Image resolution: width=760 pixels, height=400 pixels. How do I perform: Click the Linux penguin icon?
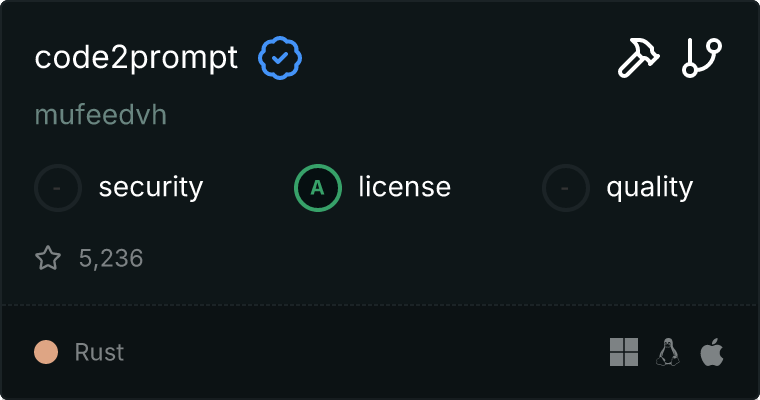[x=668, y=352]
